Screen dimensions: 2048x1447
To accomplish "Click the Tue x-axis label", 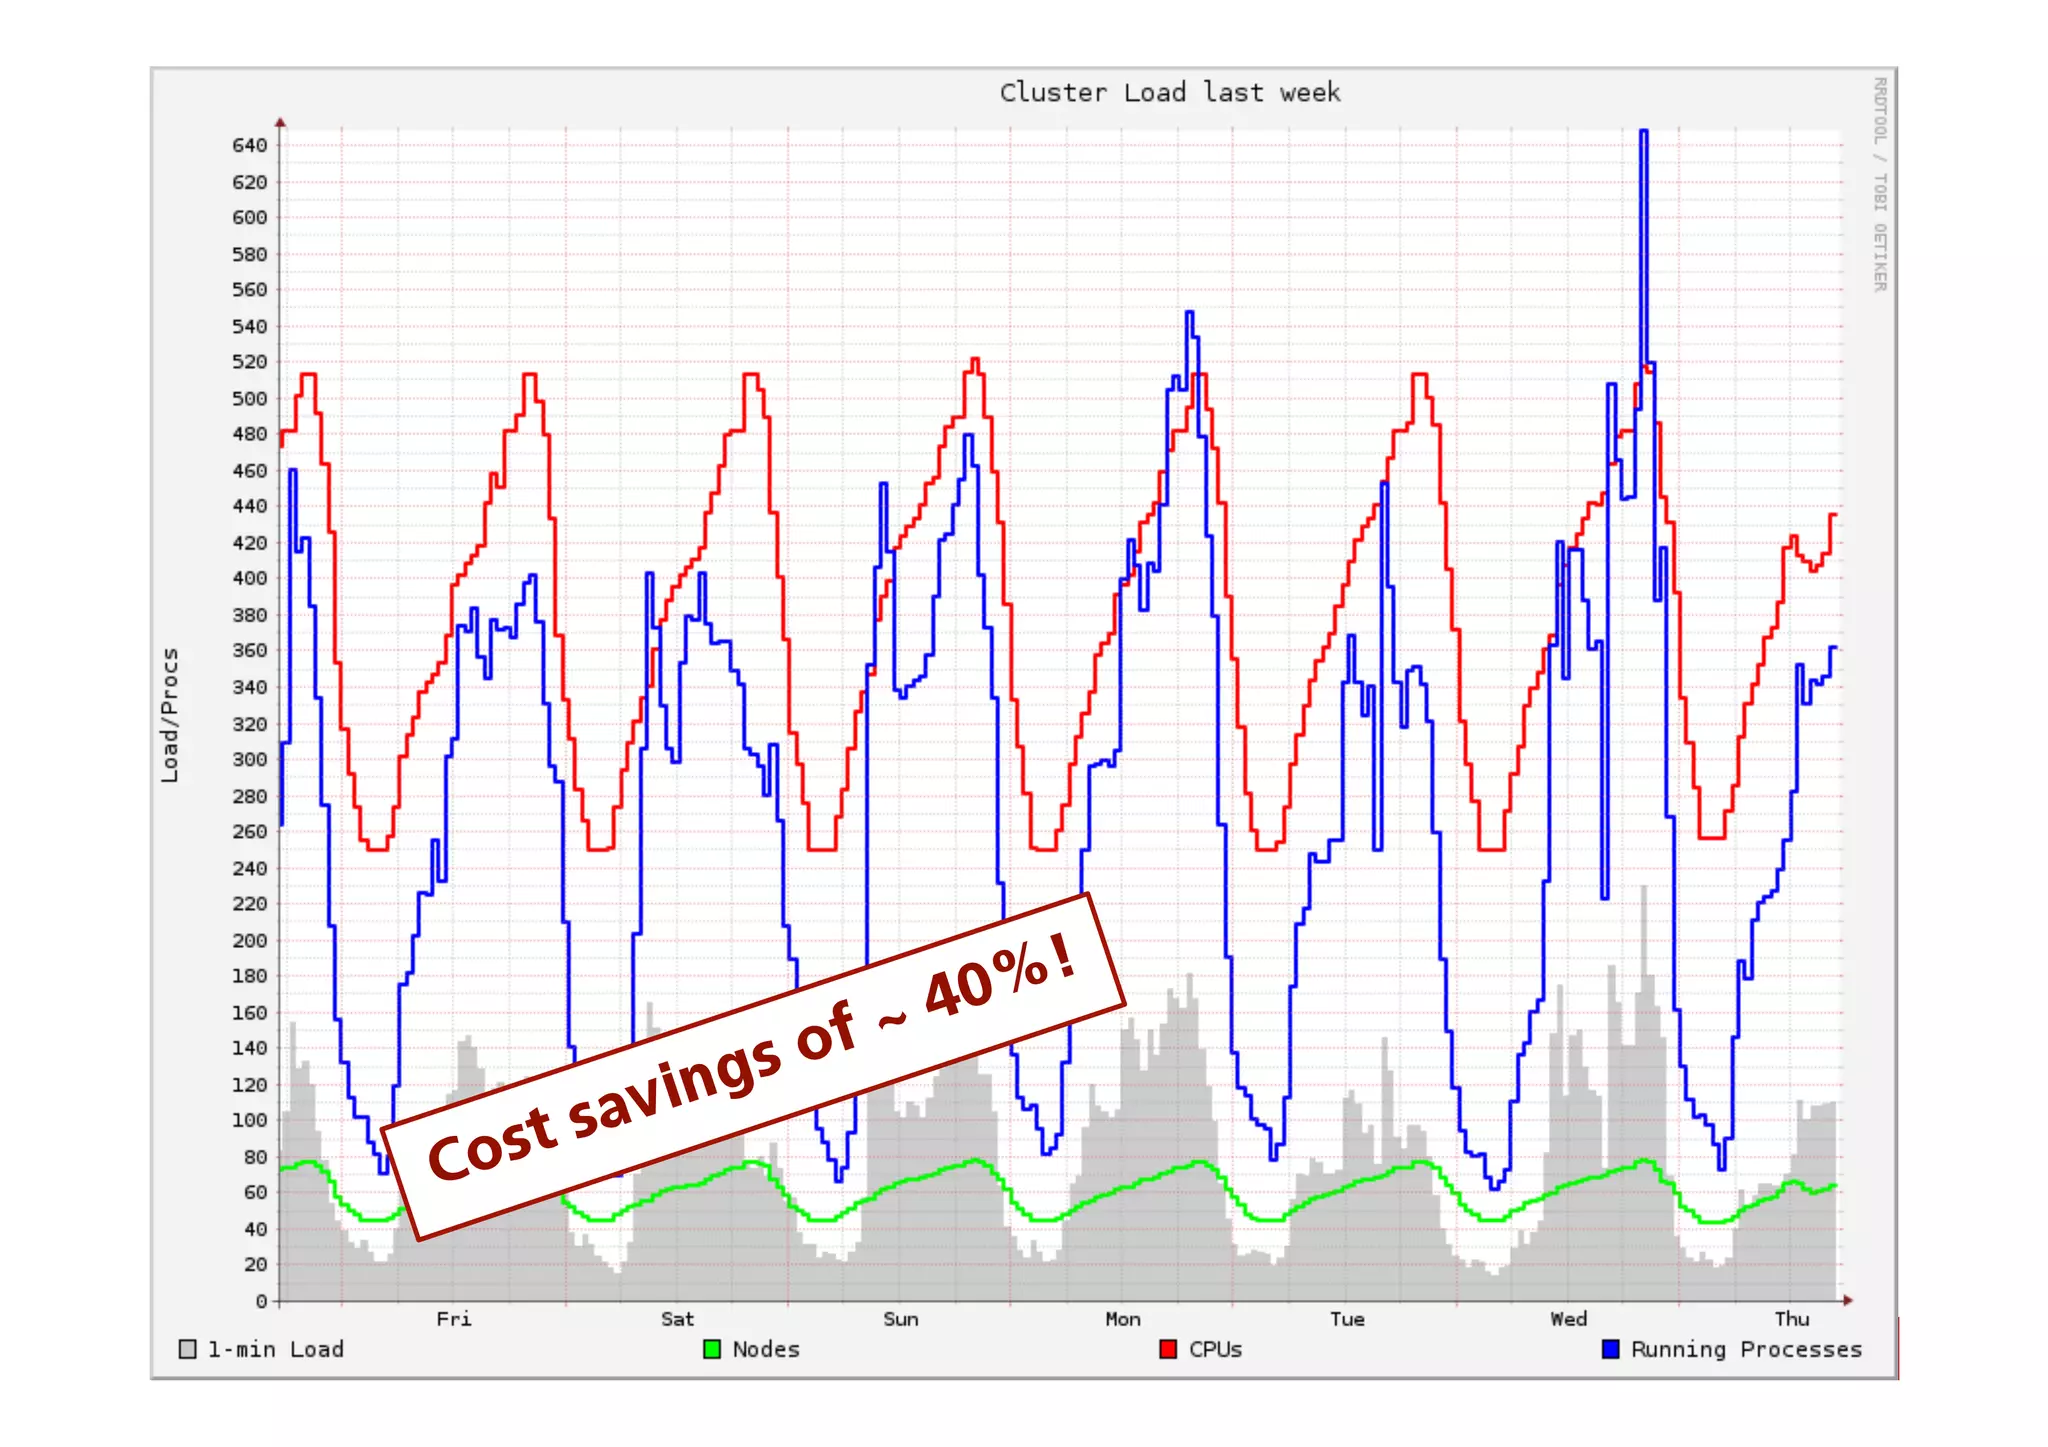I will pyautogui.click(x=1346, y=1319).
